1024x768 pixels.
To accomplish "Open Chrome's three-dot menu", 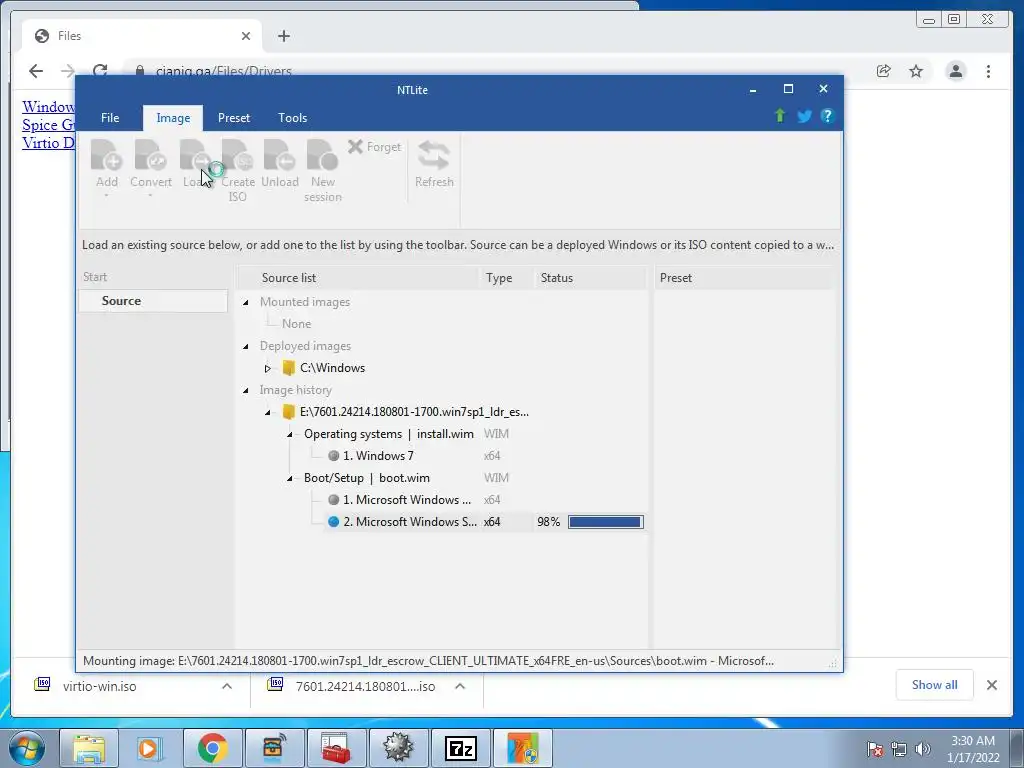I will pos(989,71).
